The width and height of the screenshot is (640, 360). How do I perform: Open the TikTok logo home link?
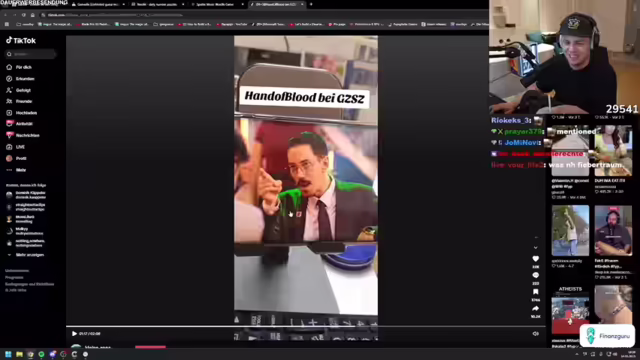(21, 40)
